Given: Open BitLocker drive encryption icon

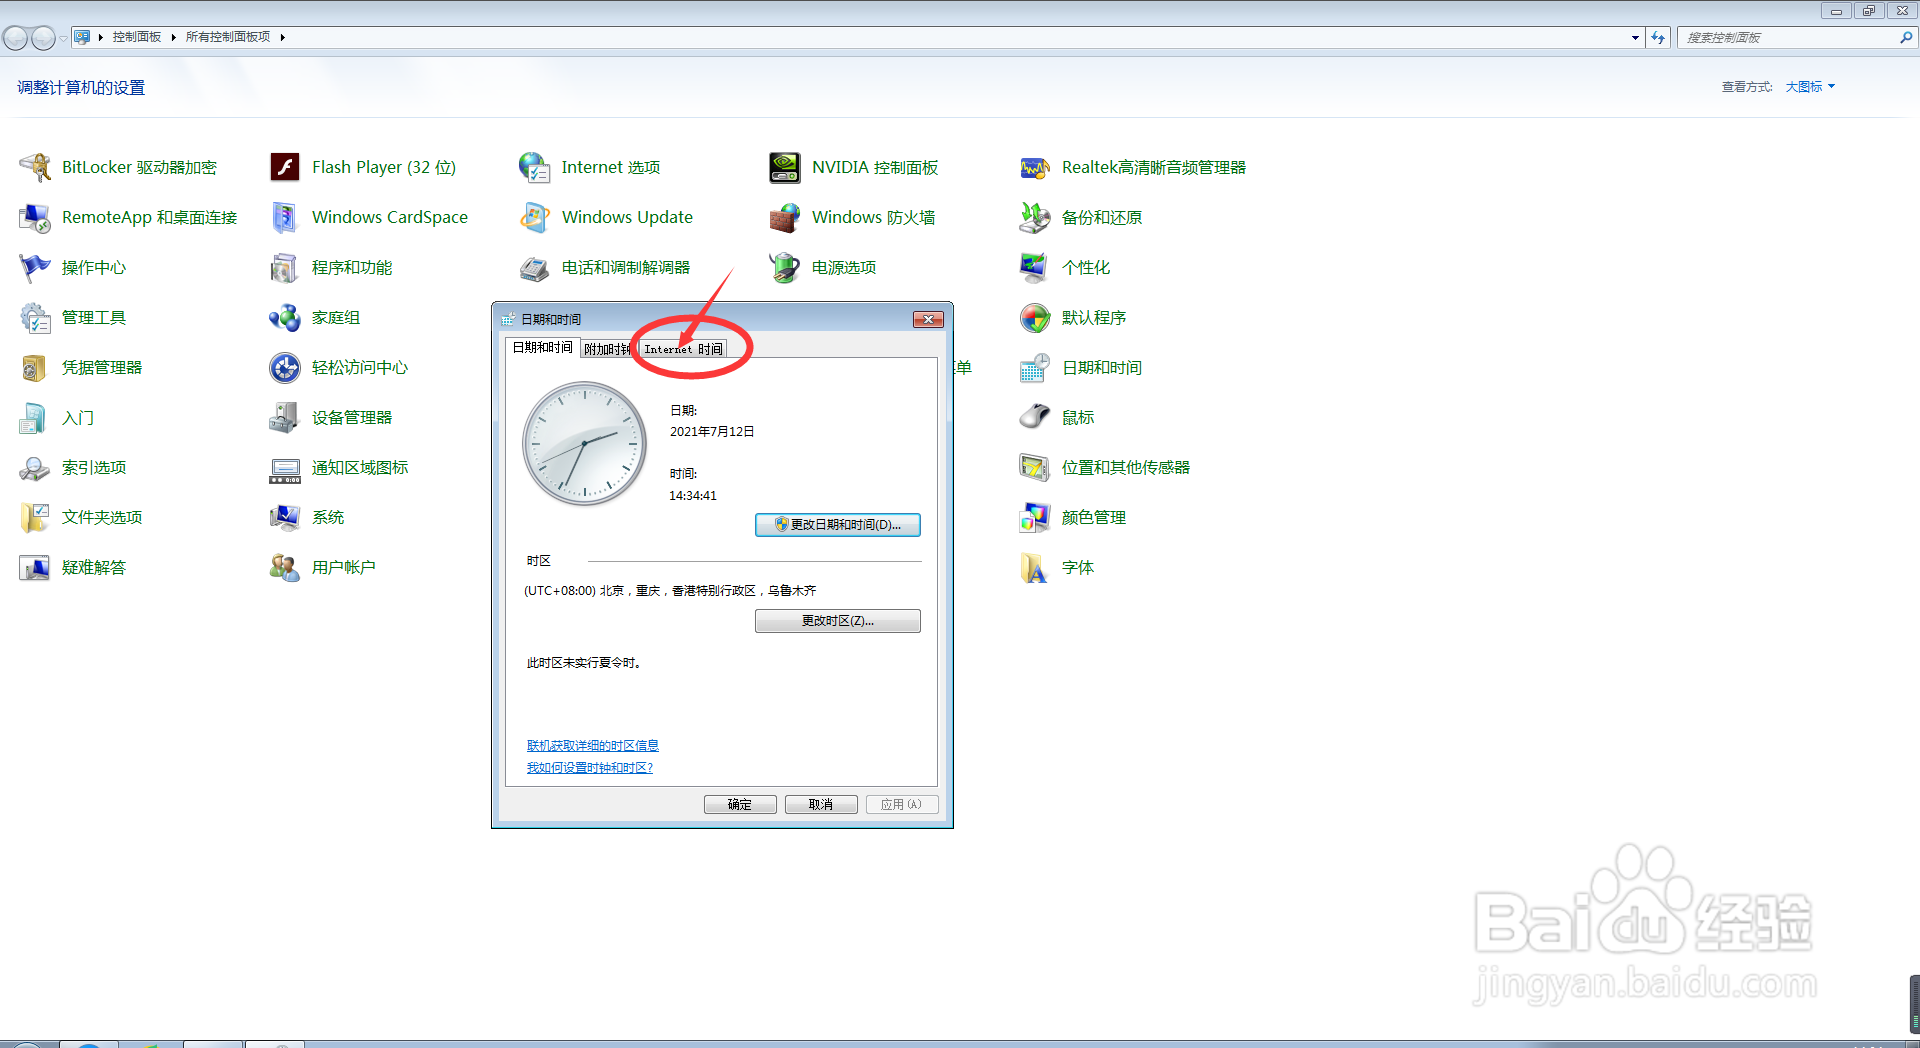Looking at the screenshot, I should tap(35, 167).
